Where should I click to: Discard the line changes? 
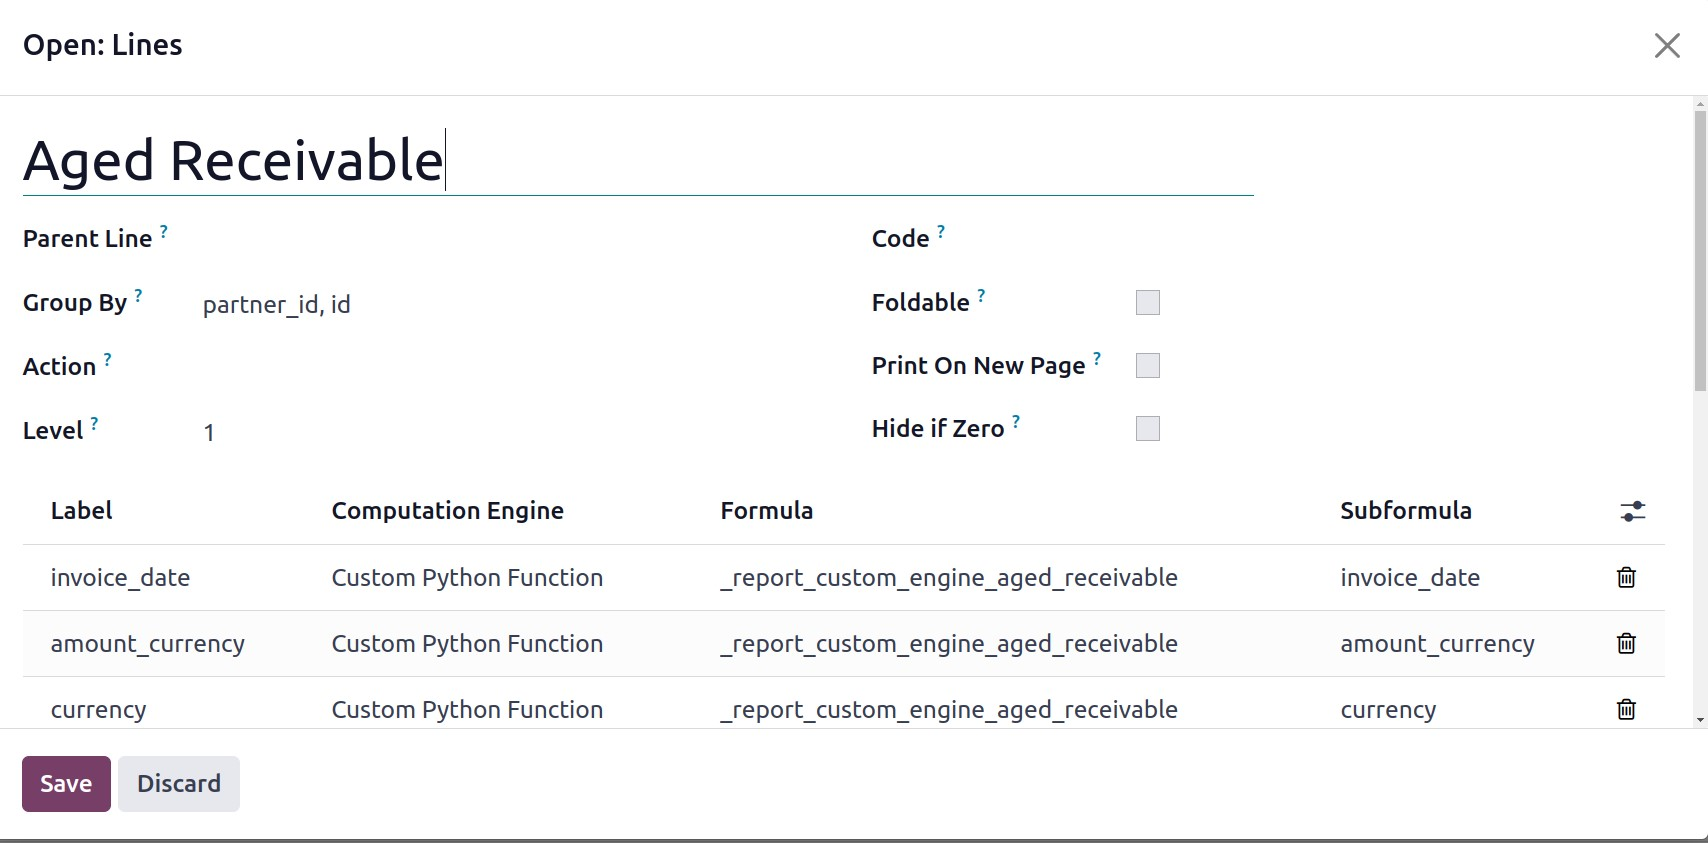point(178,784)
